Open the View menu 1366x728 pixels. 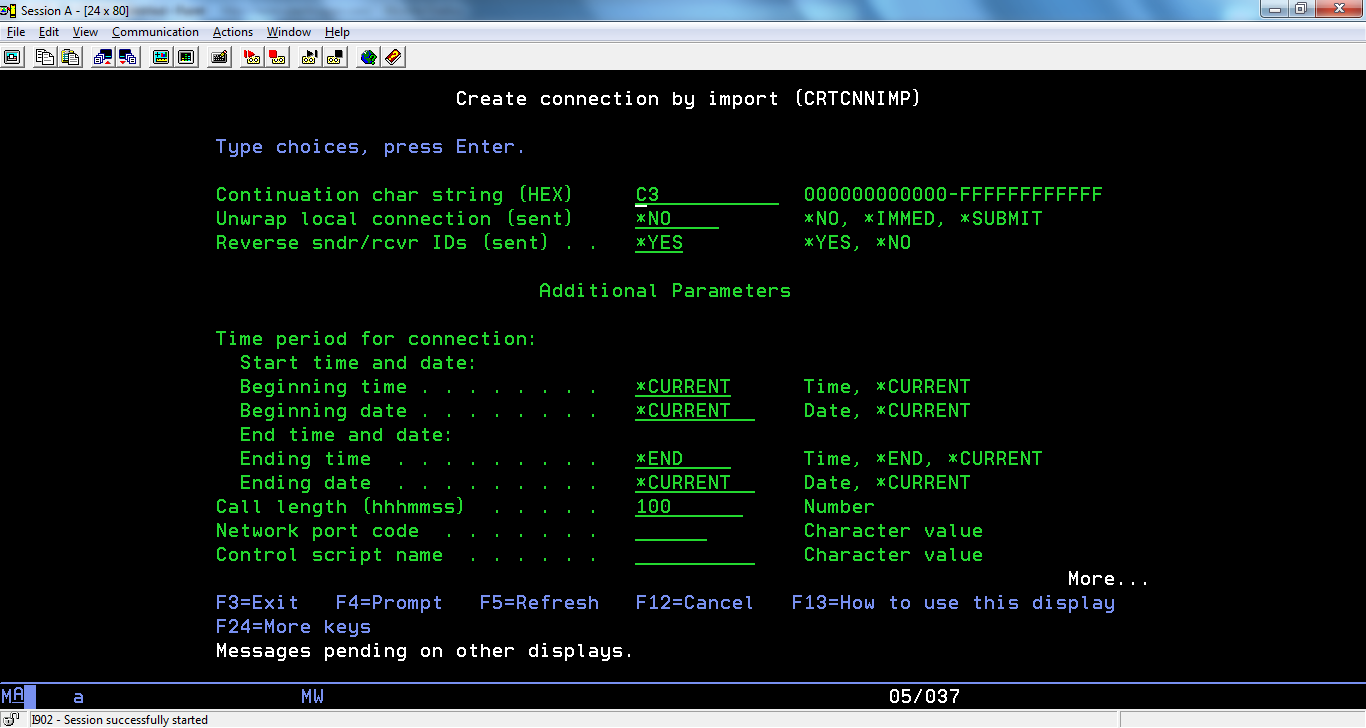tap(85, 32)
